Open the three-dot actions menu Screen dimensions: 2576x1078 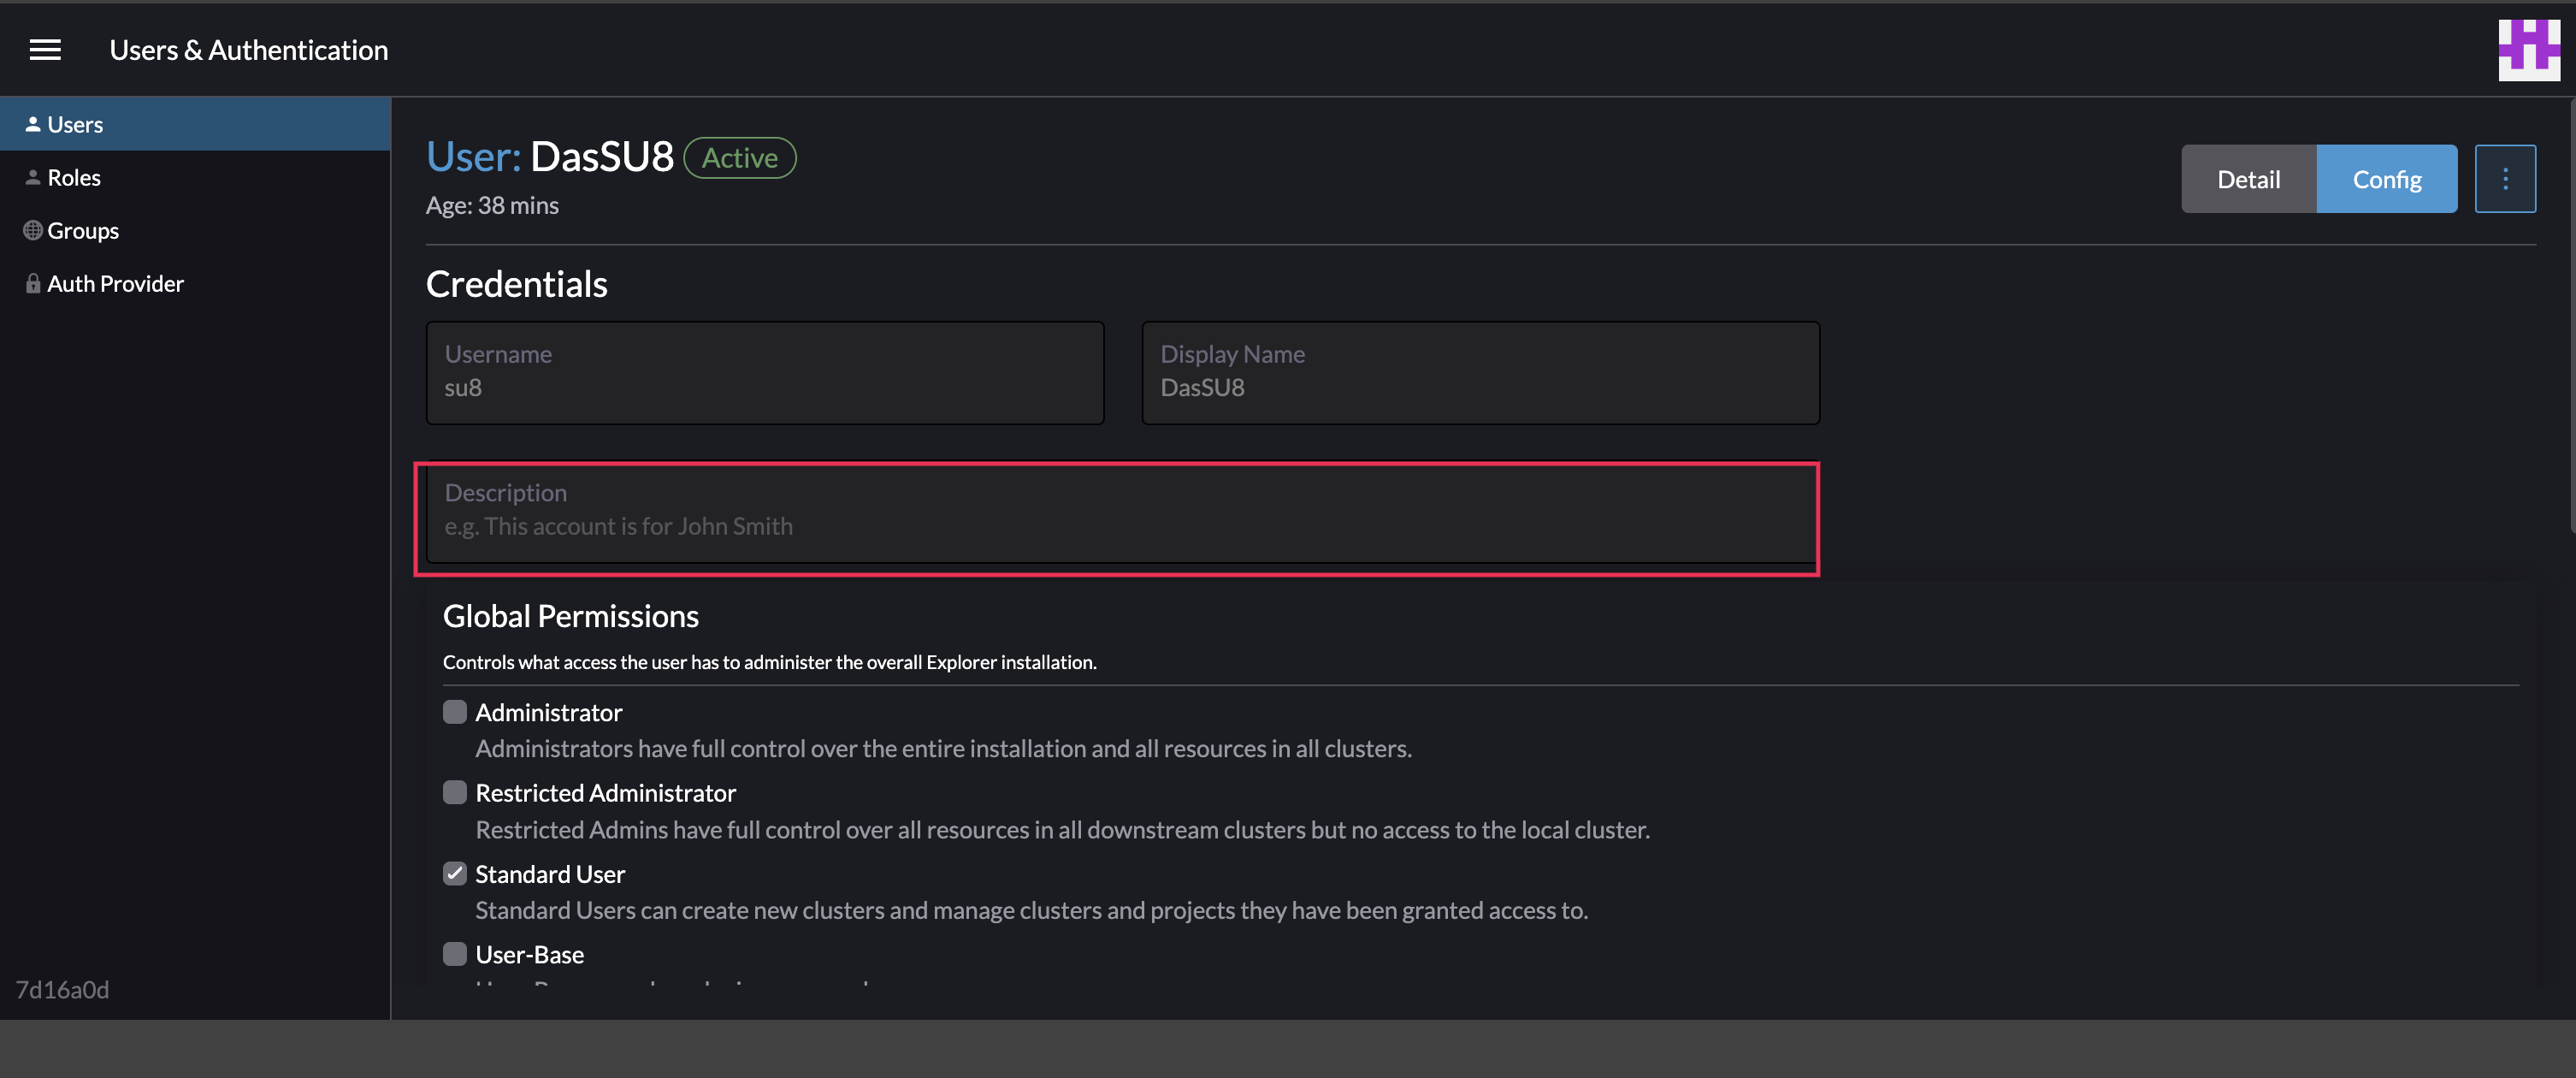coord(2505,178)
